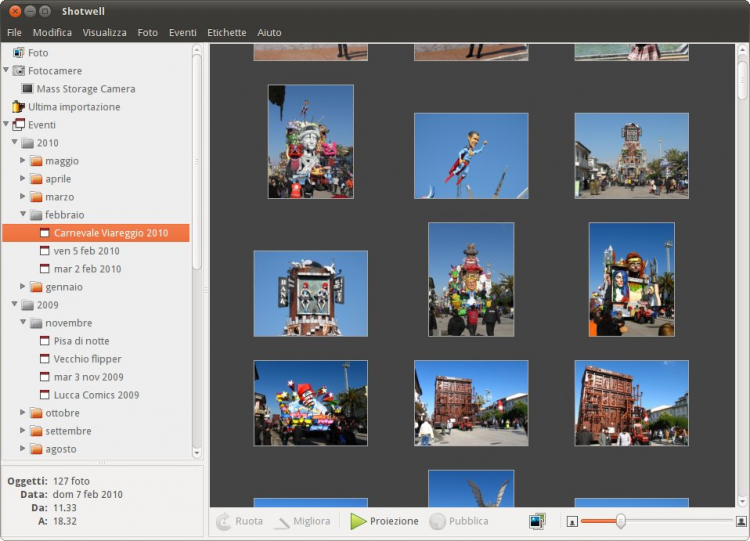Select the Foto library item
The width and height of the screenshot is (750, 541).
click(37, 53)
